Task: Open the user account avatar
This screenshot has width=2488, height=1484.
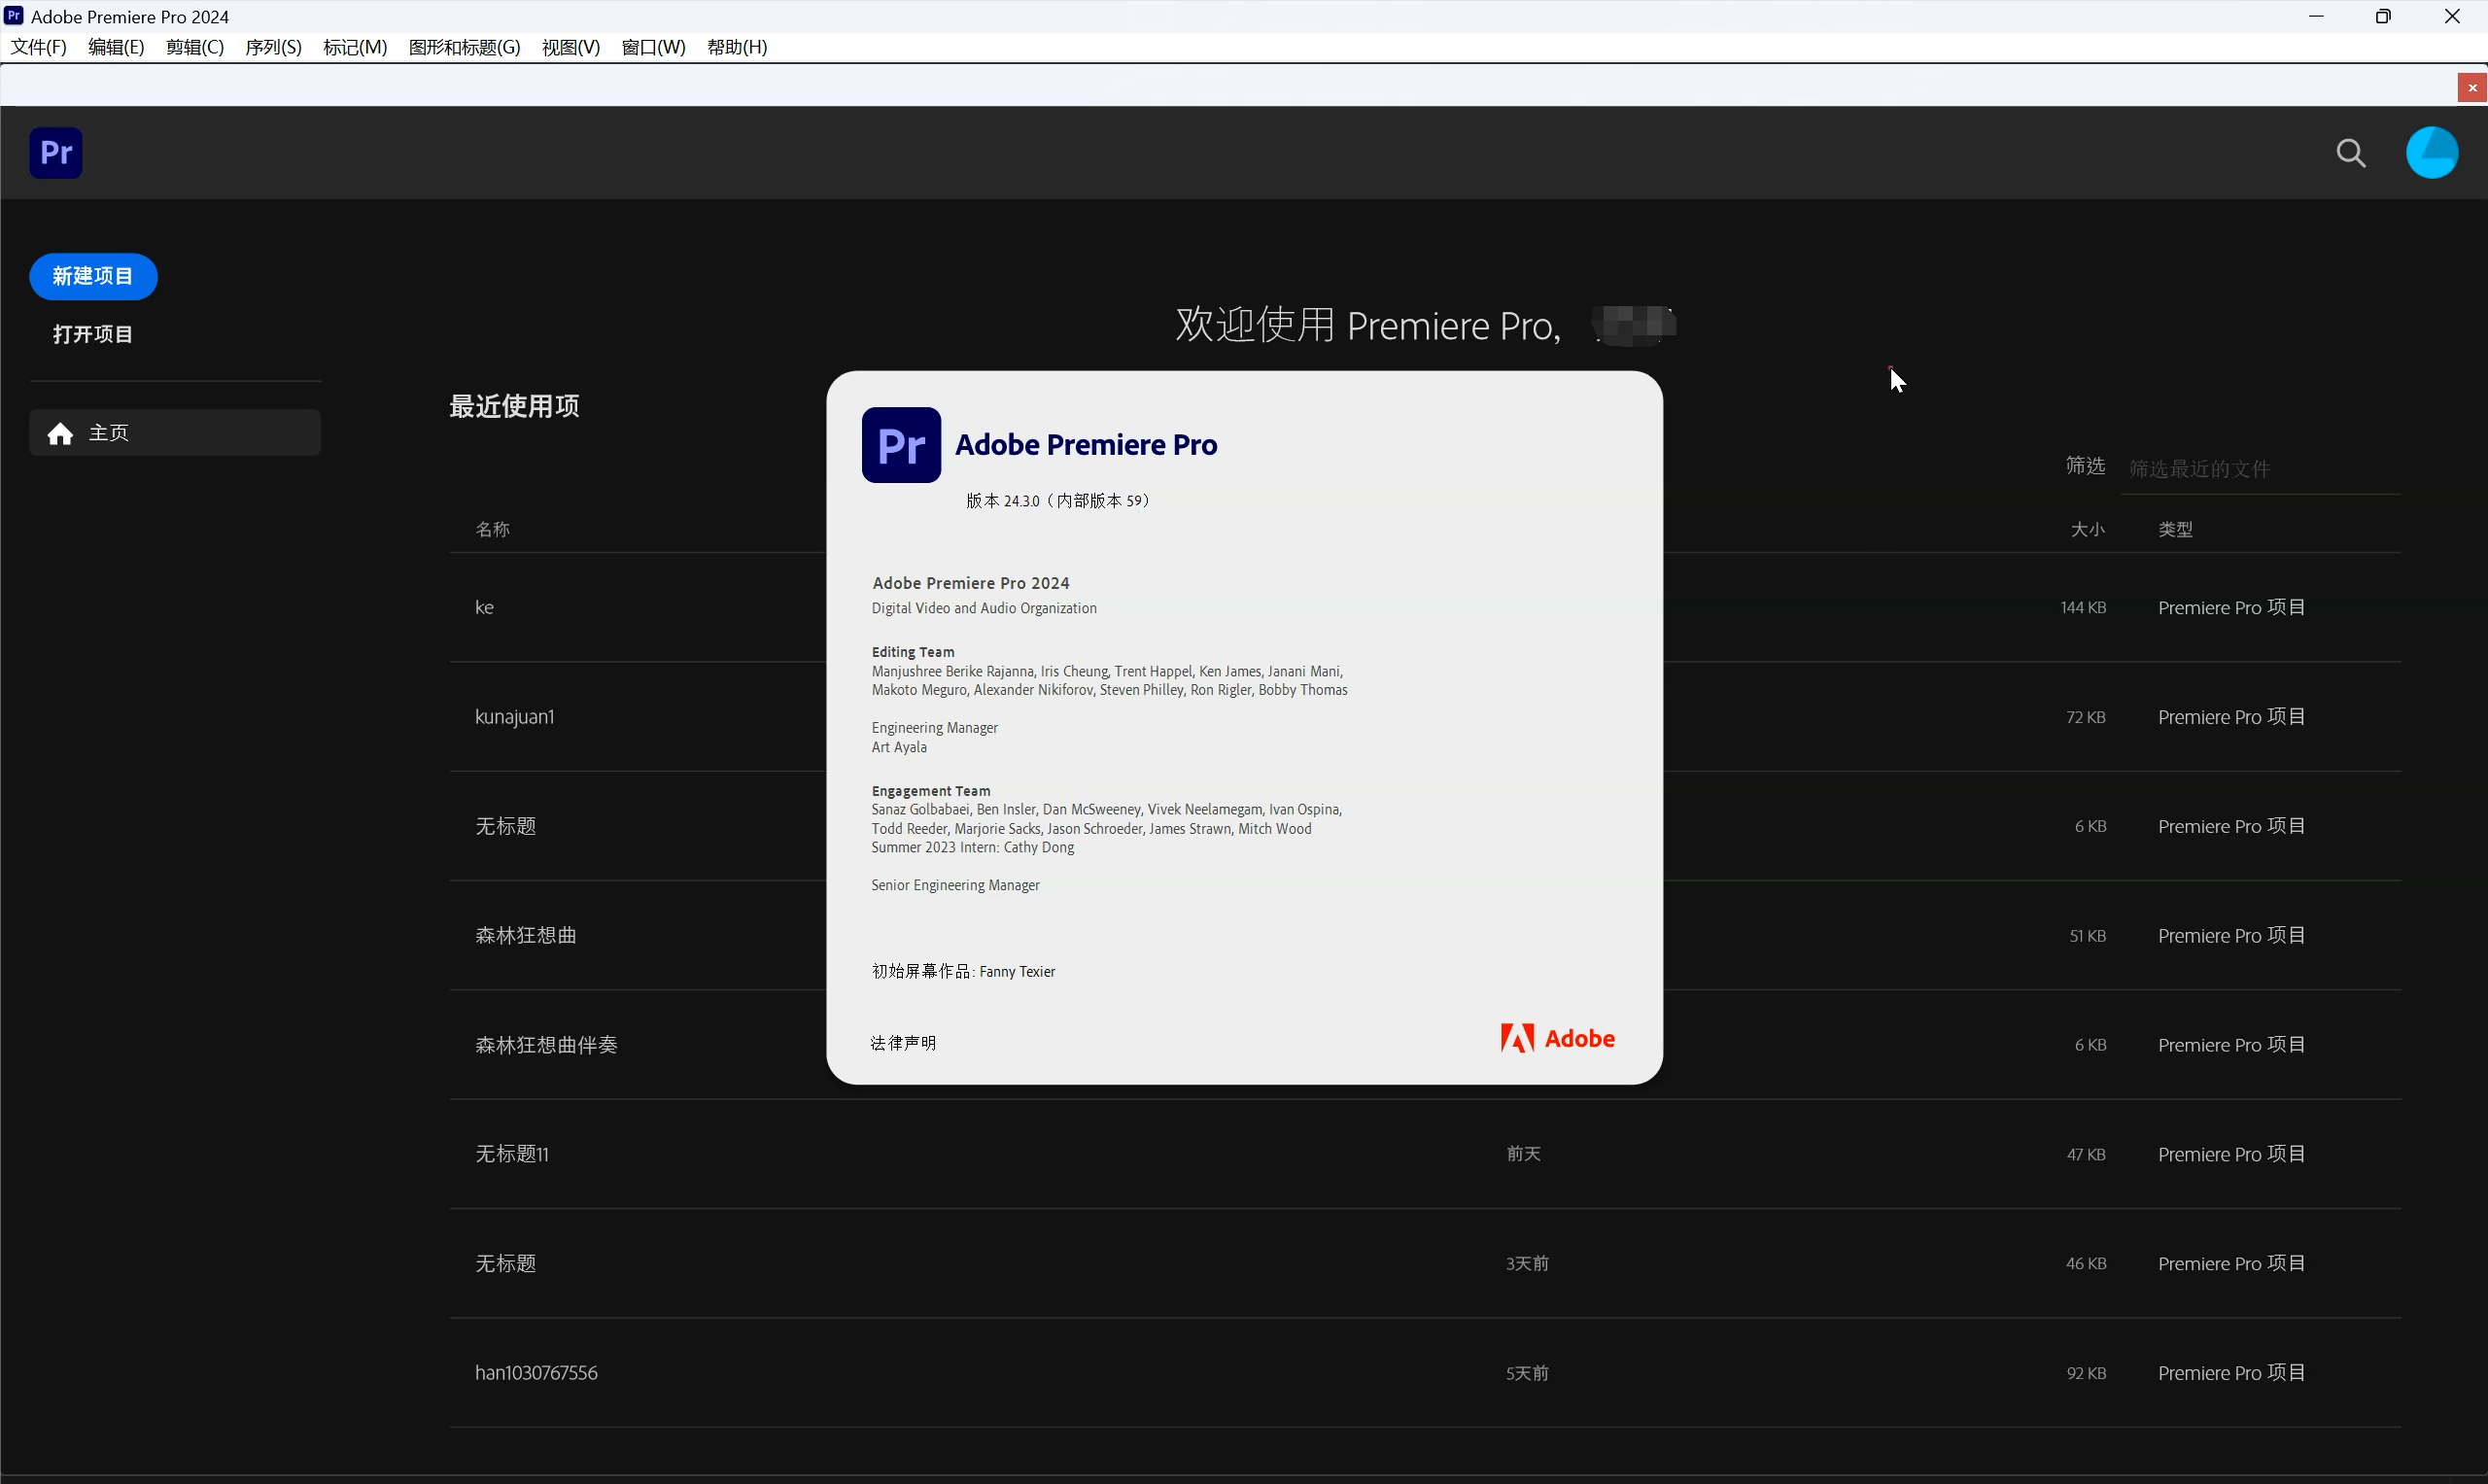Action: pyautogui.click(x=2431, y=153)
